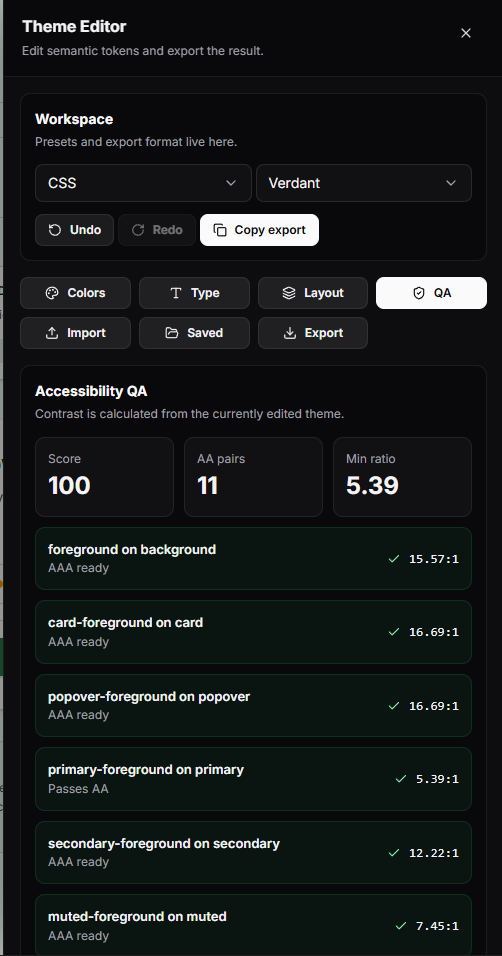Screen dimensions: 502x956
Task: Open the Saved tab
Action: tap(195, 333)
